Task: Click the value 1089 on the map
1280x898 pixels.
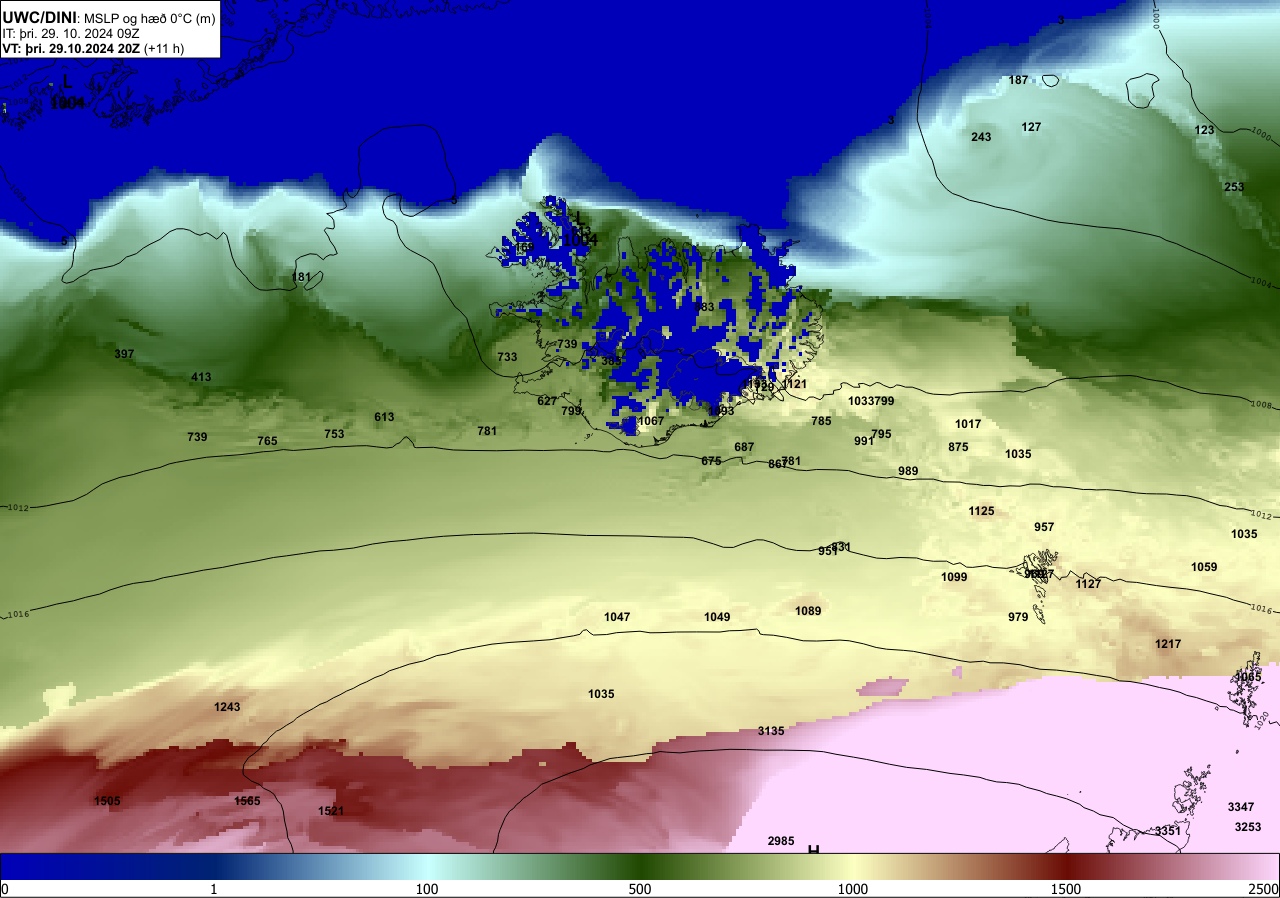Action: [808, 611]
